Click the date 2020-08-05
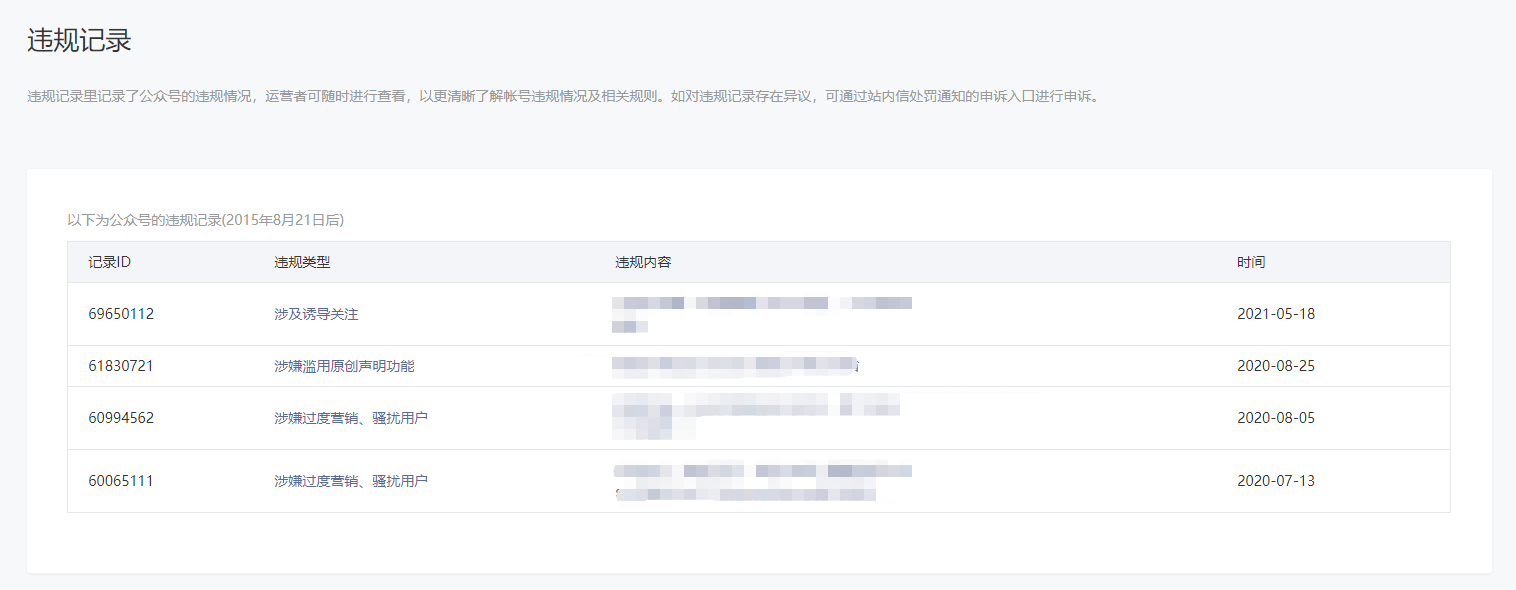The image size is (1516, 590). (x=1276, y=418)
